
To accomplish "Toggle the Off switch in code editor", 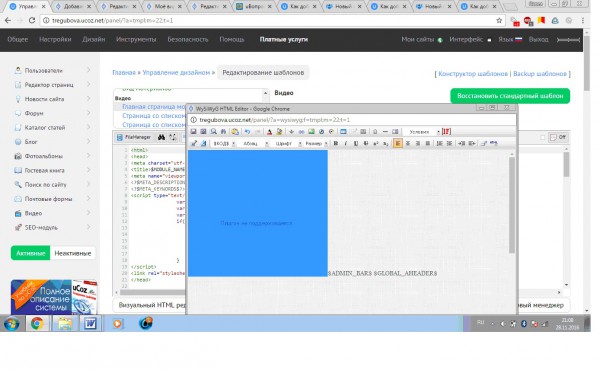I will [x=558, y=137].
